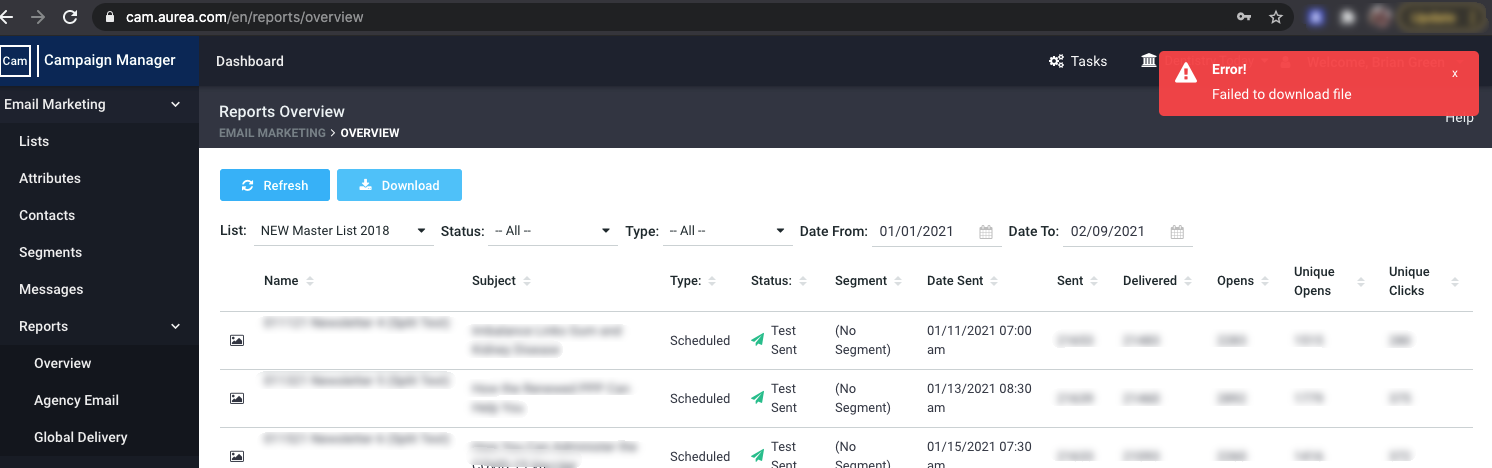Open the Date From calendar icon
Screen dimensions: 1492x468
point(986,232)
